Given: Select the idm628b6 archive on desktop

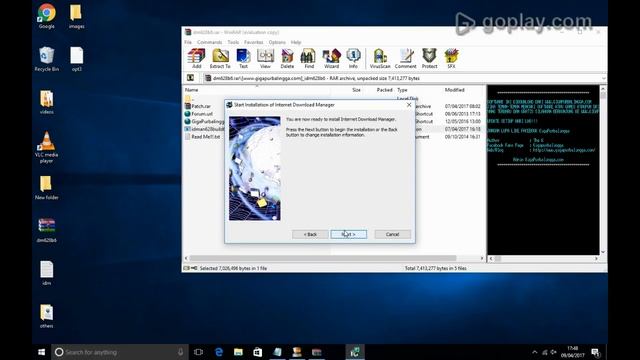Looking at the screenshot, I should 47,231.
